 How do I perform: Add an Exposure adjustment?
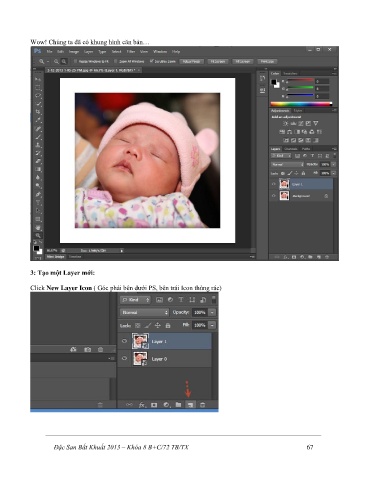(308, 124)
